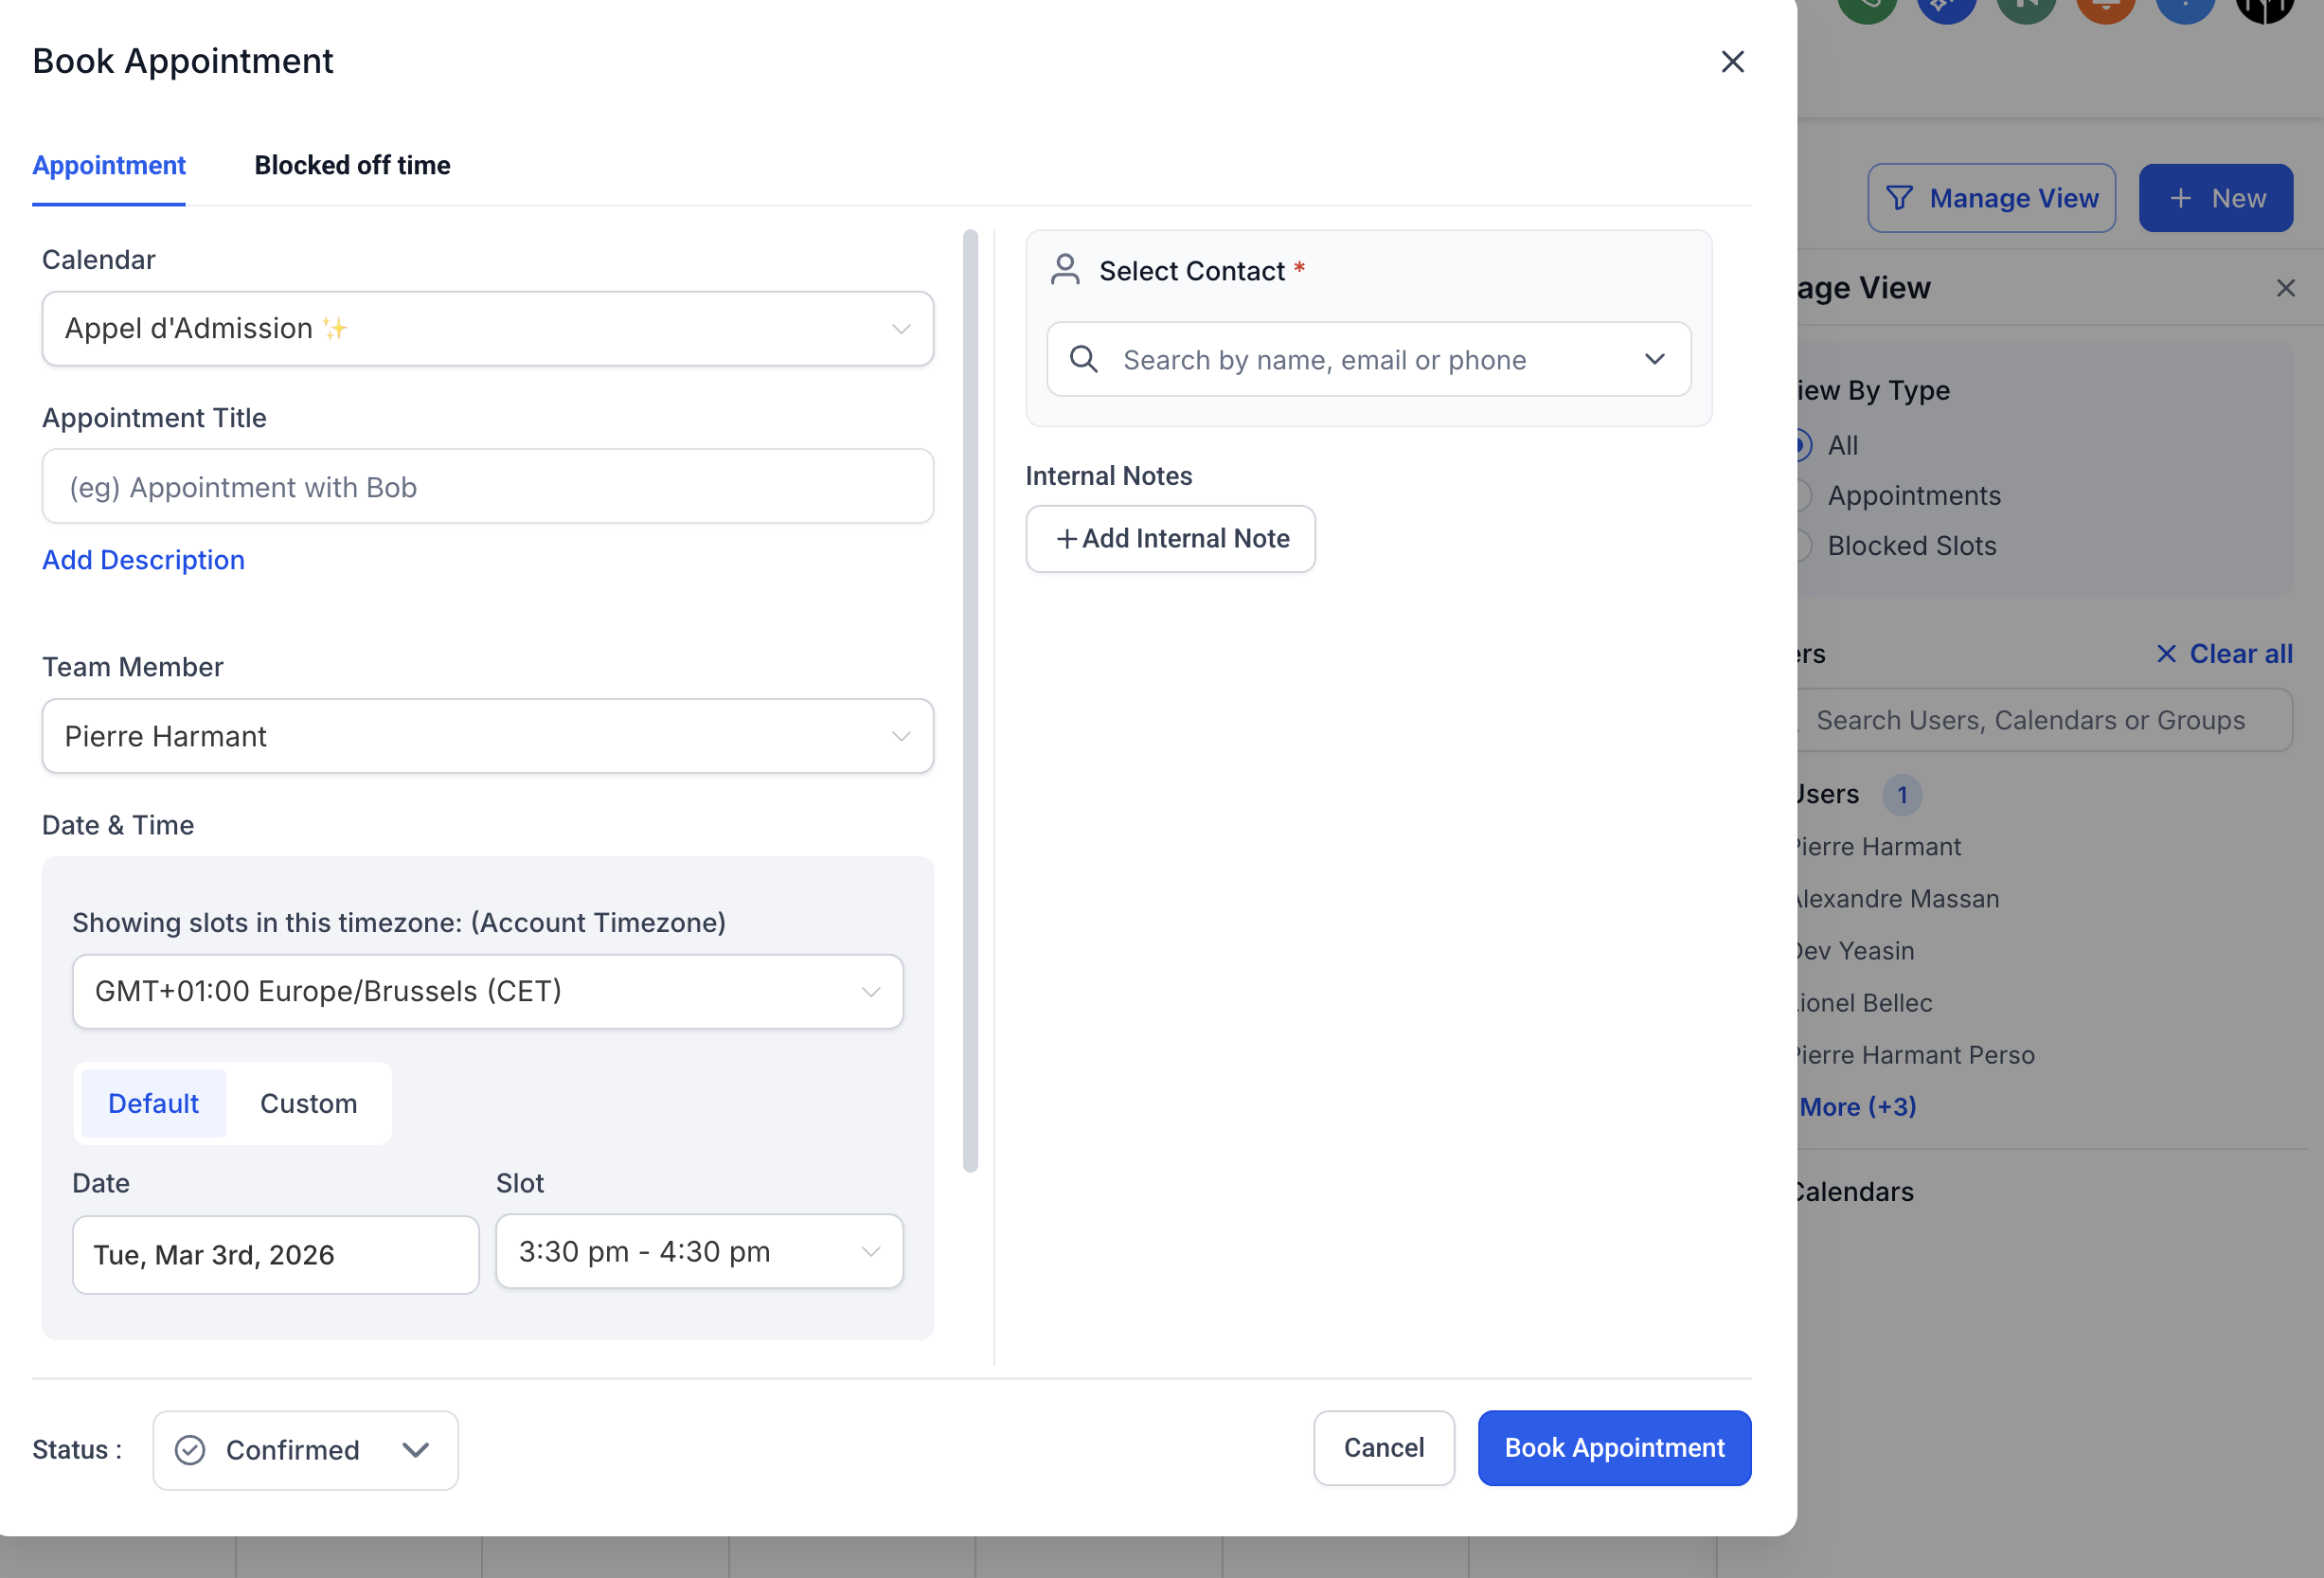Open the timezone dropdown Europe/Brussels
2324x1578 pixels.
(x=488, y=991)
